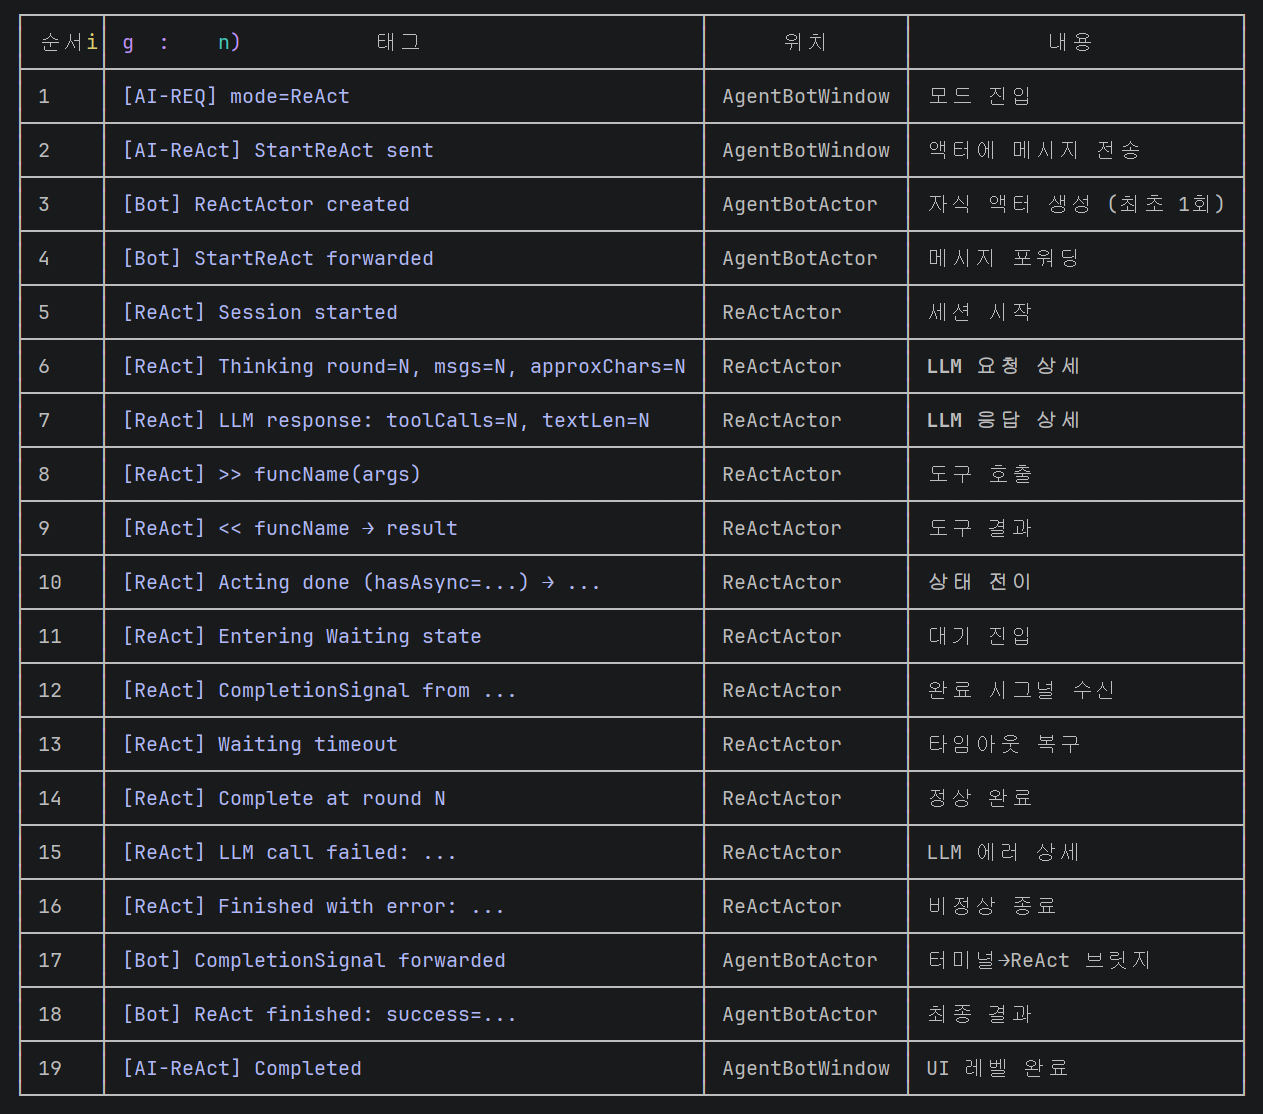Select the Finished with error: ... cell

tap(314, 907)
